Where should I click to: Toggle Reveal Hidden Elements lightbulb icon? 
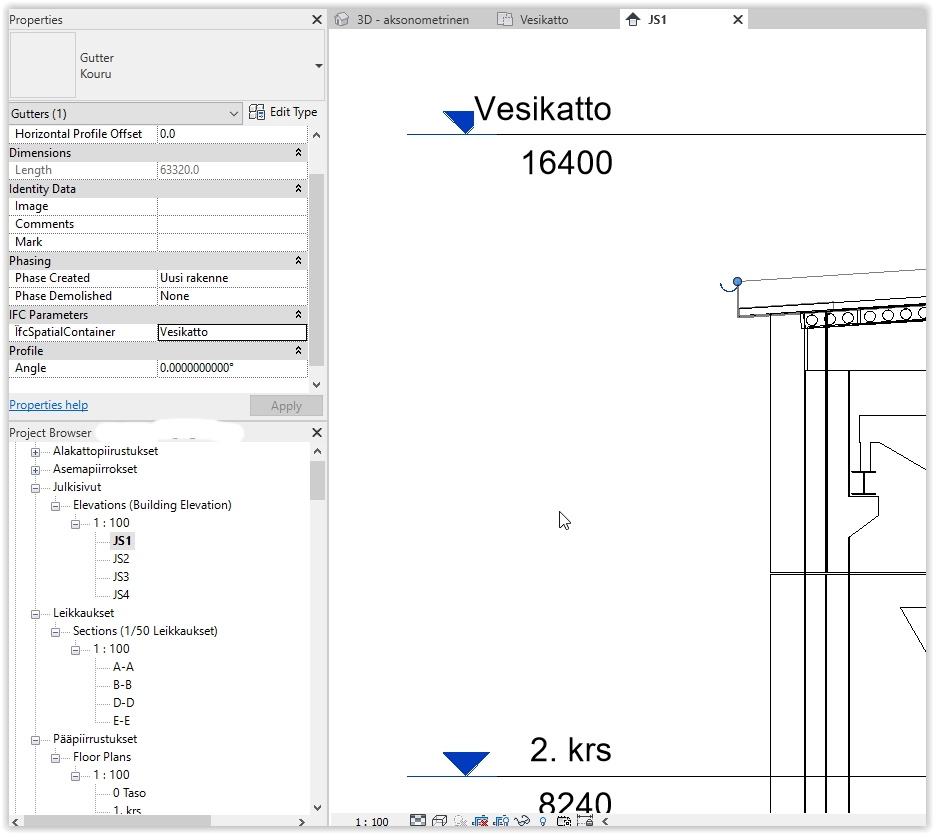(543, 821)
